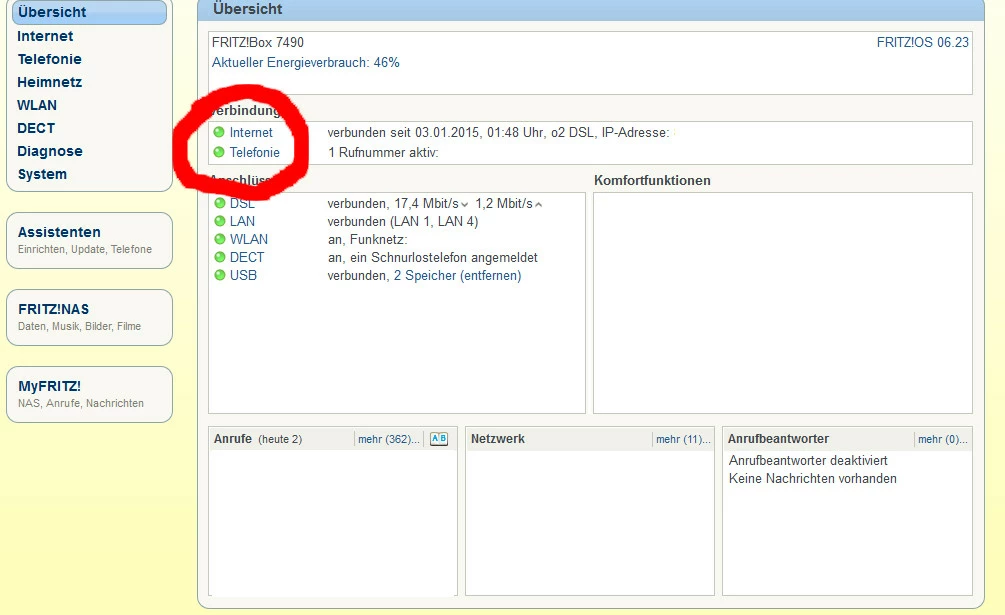
Task: Open the MyFRITZ! panel
Action: 89,394
